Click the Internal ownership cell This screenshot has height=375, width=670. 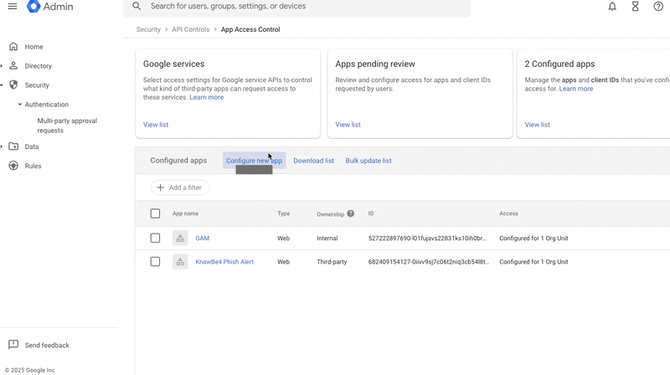point(327,238)
